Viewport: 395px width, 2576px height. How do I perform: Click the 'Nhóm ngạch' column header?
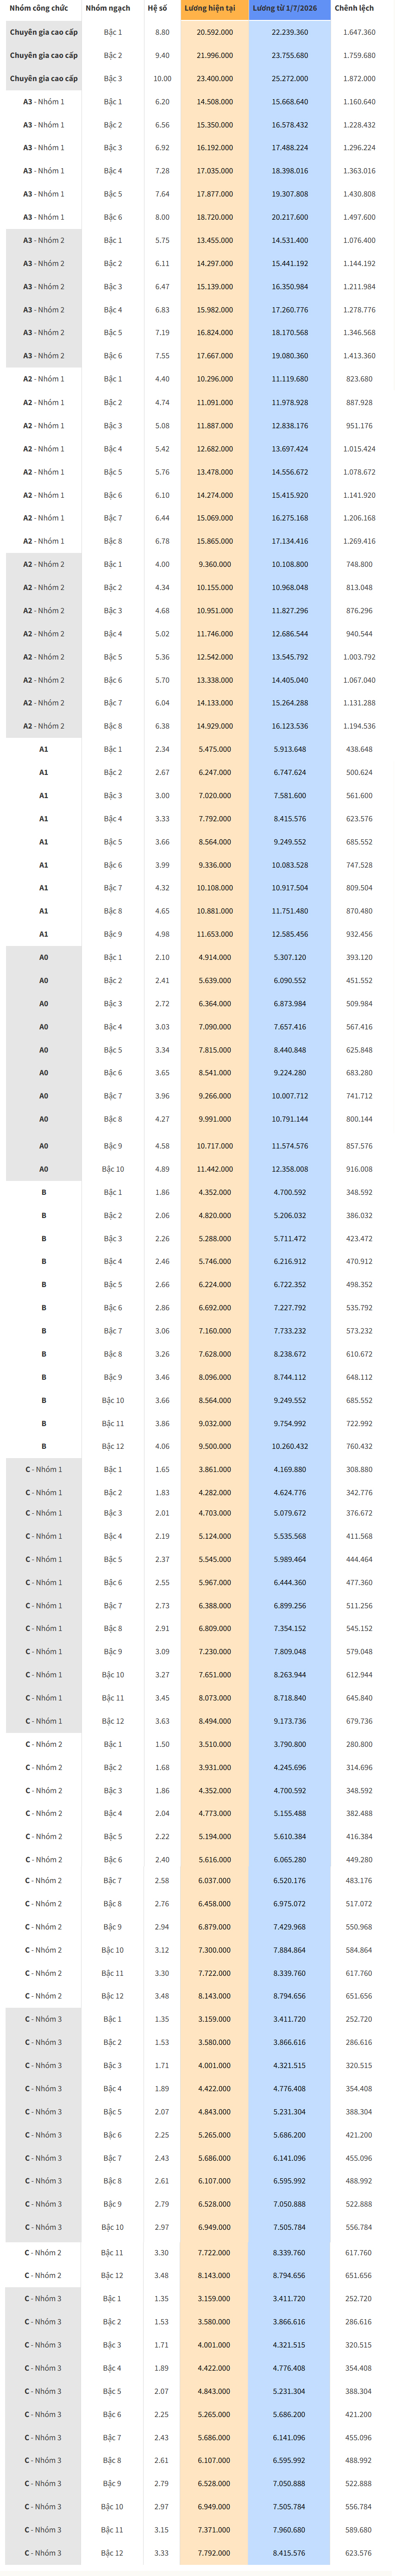tap(108, 8)
